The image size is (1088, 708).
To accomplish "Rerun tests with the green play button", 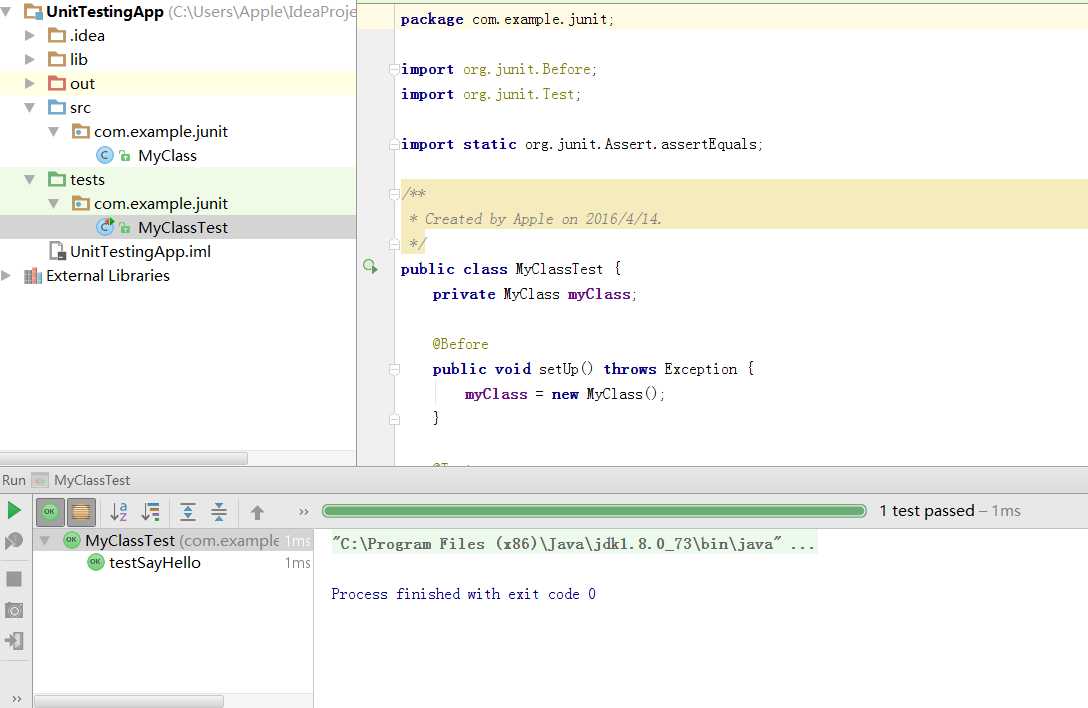I will 14,511.
